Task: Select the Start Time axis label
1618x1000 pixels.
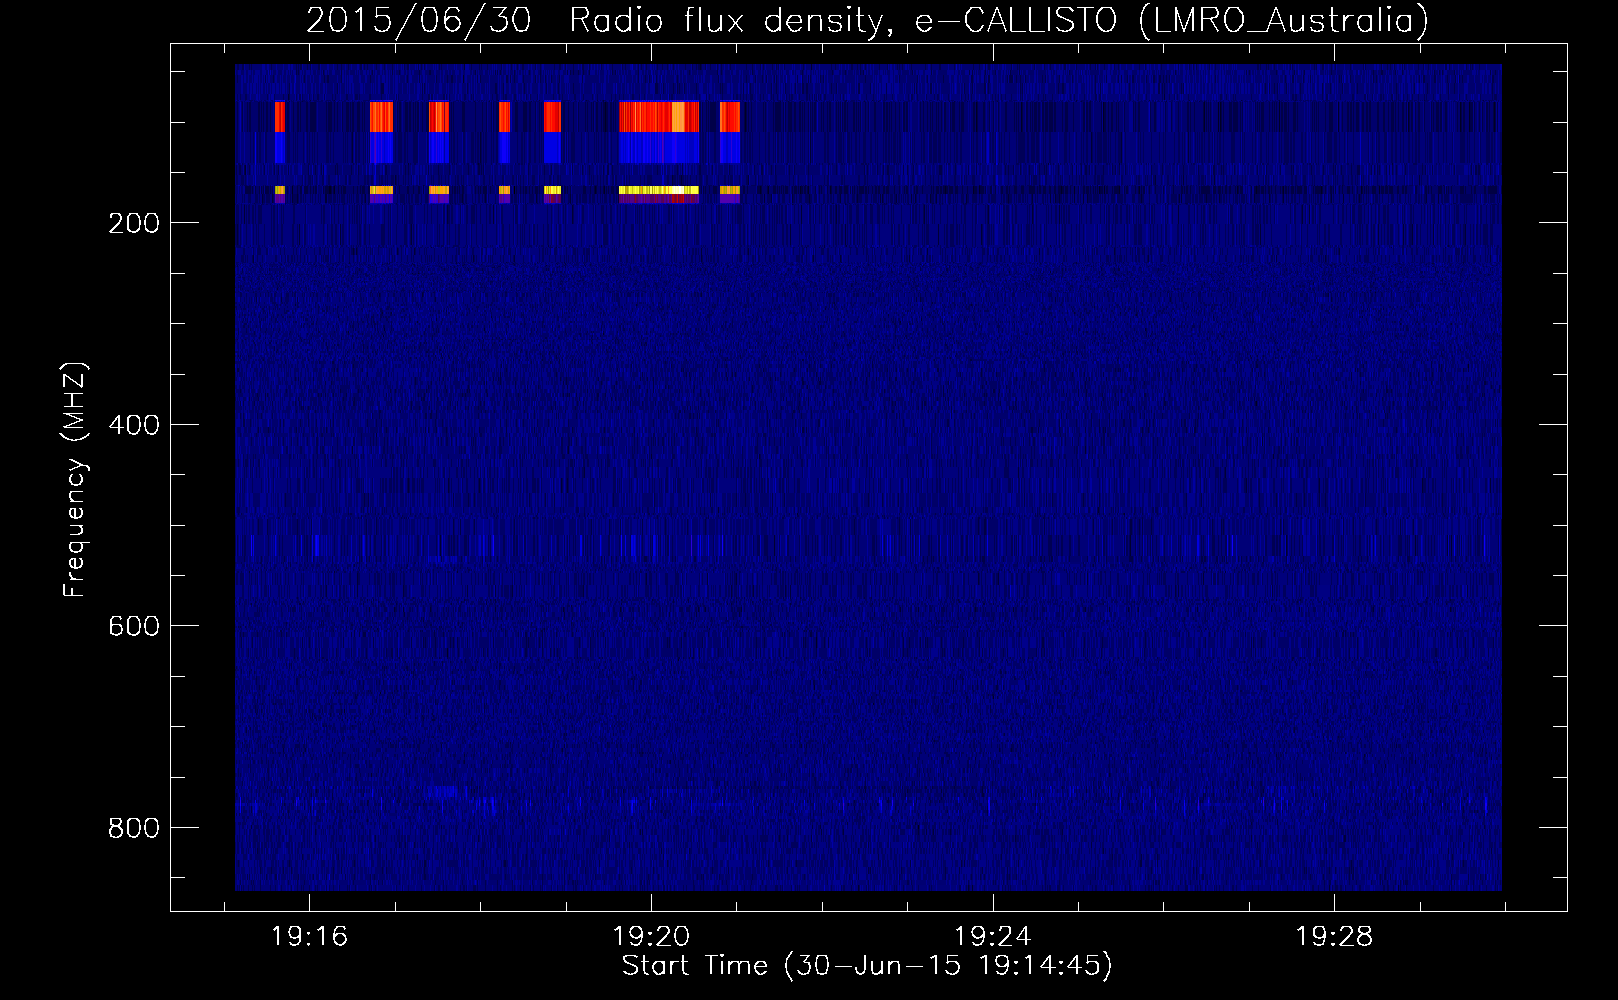Action: 867,966
